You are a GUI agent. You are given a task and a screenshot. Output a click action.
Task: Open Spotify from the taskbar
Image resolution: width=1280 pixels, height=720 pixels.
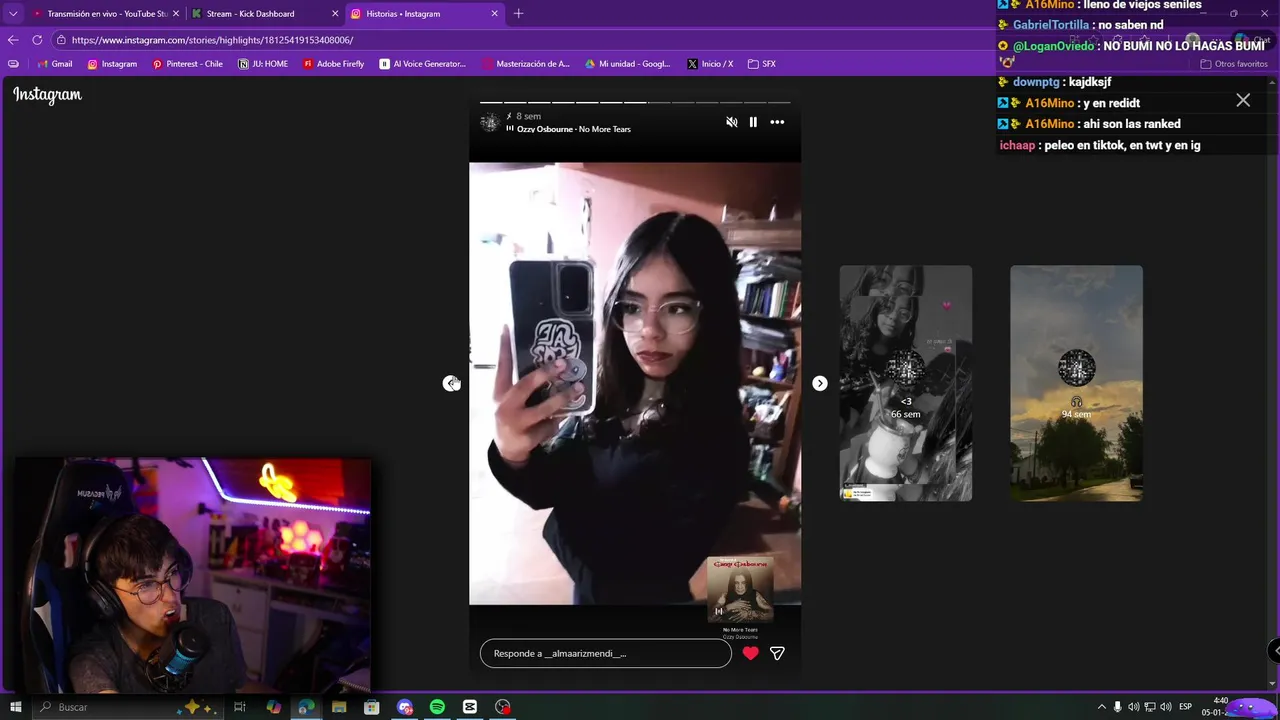coord(437,707)
